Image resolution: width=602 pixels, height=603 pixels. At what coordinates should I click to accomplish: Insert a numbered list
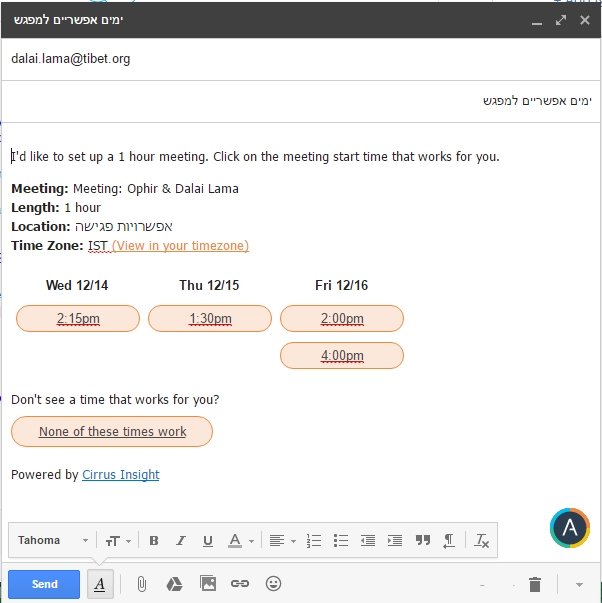point(314,541)
